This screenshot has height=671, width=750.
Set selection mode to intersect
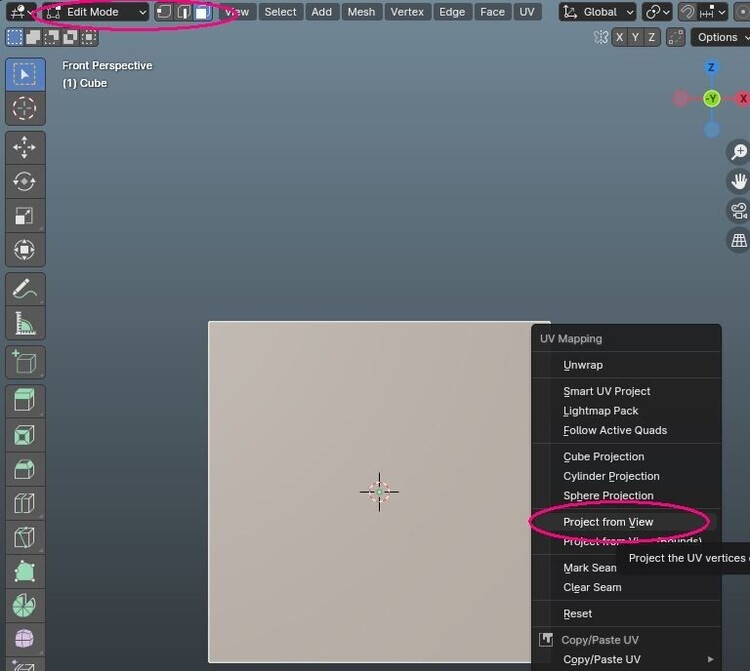[x=89, y=37]
